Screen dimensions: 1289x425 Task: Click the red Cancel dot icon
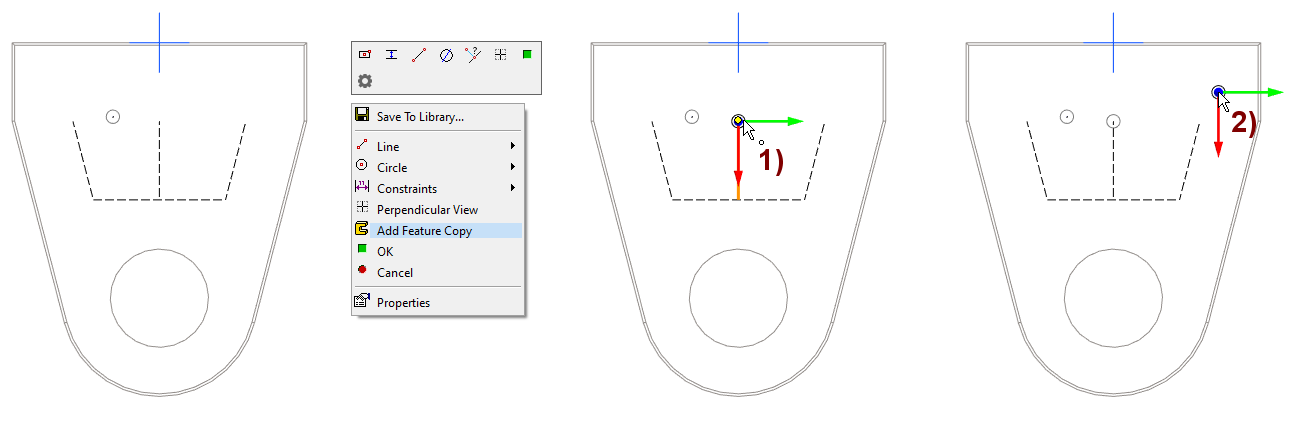click(x=362, y=271)
